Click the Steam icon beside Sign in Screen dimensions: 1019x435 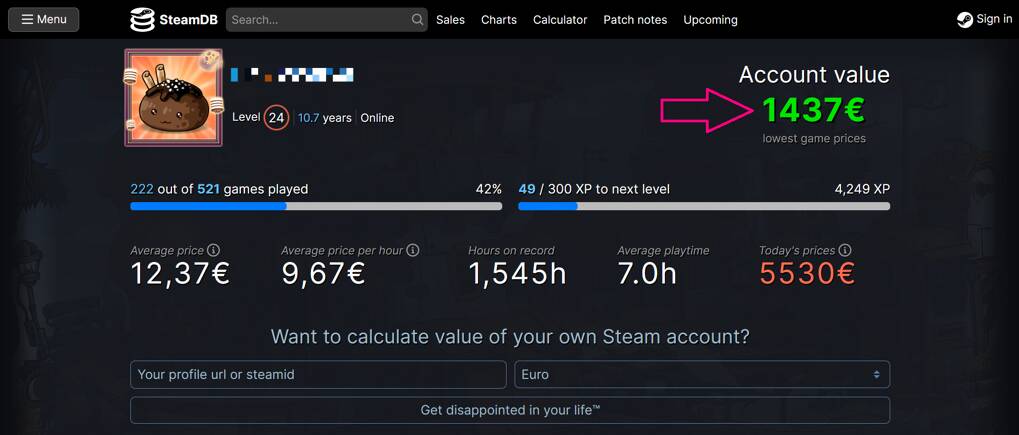pyautogui.click(x=964, y=19)
